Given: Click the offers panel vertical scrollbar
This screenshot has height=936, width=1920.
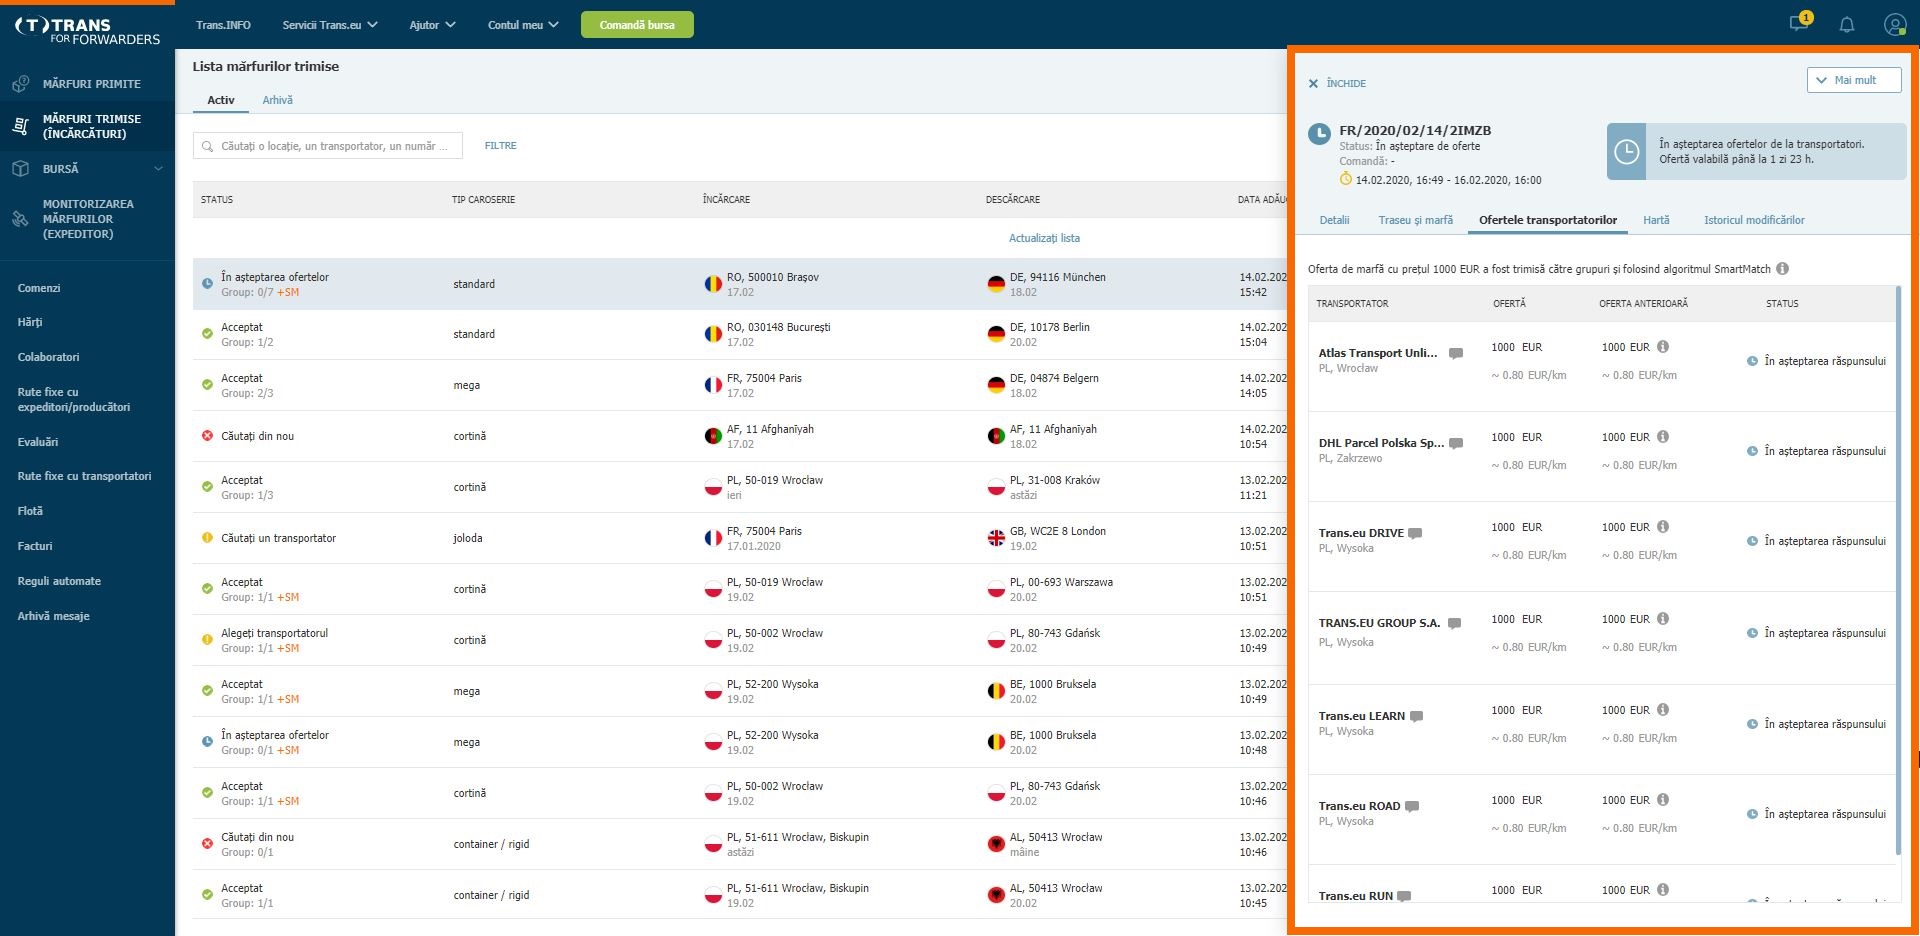Looking at the screenshot, I should [x=1898, y=570].
